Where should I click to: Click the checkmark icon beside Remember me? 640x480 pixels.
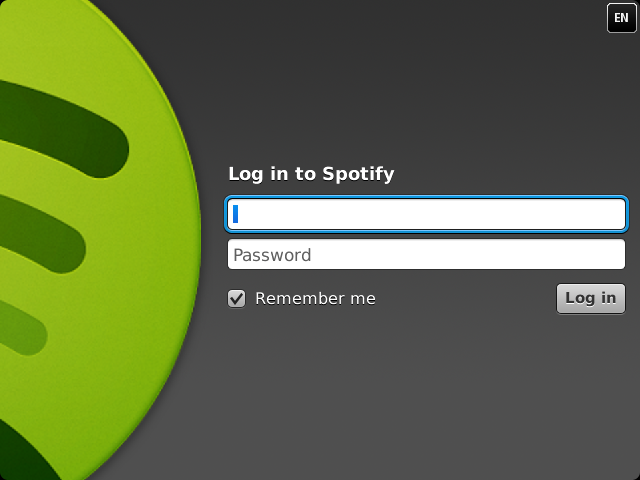pyautogui.click(x=237, y=298)
